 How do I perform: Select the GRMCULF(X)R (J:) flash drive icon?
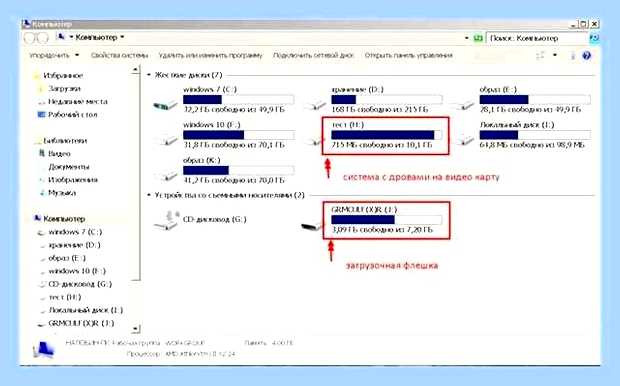pyautogui.click(x=312, y=226)
